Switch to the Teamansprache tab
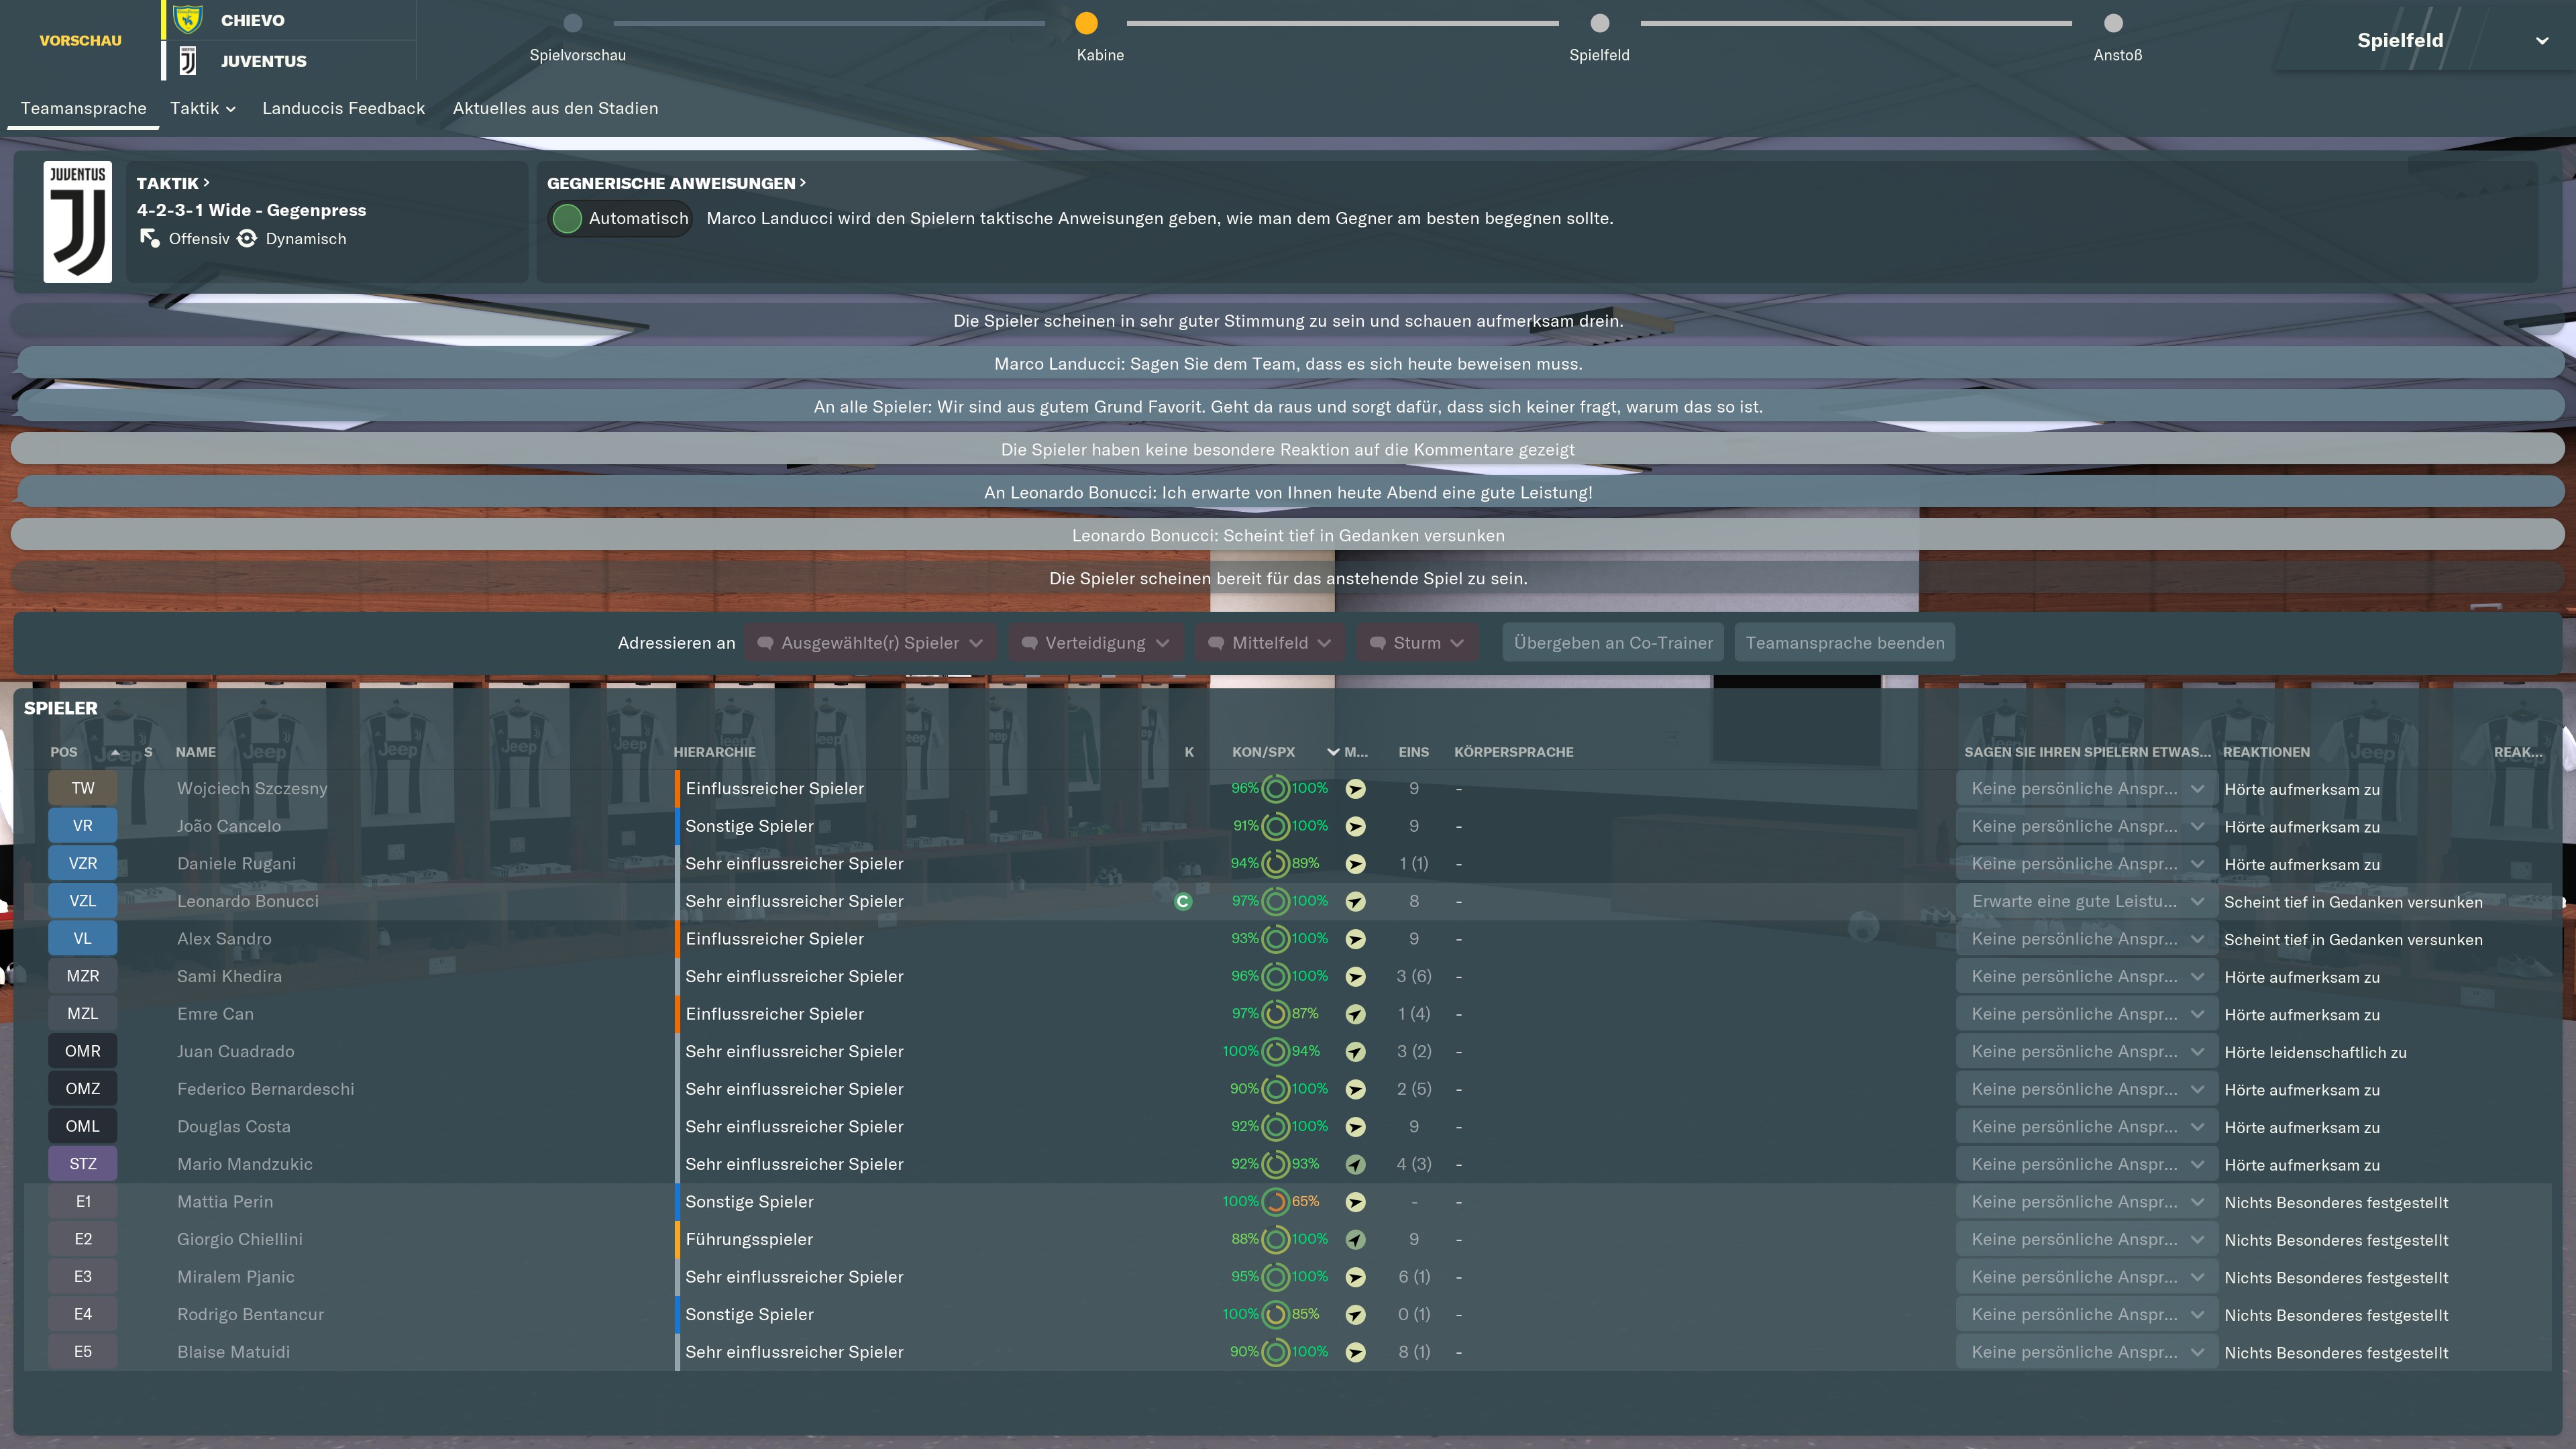Image resolution: width=2576 pixels, height=1449 pixels. tap(83, 108)
